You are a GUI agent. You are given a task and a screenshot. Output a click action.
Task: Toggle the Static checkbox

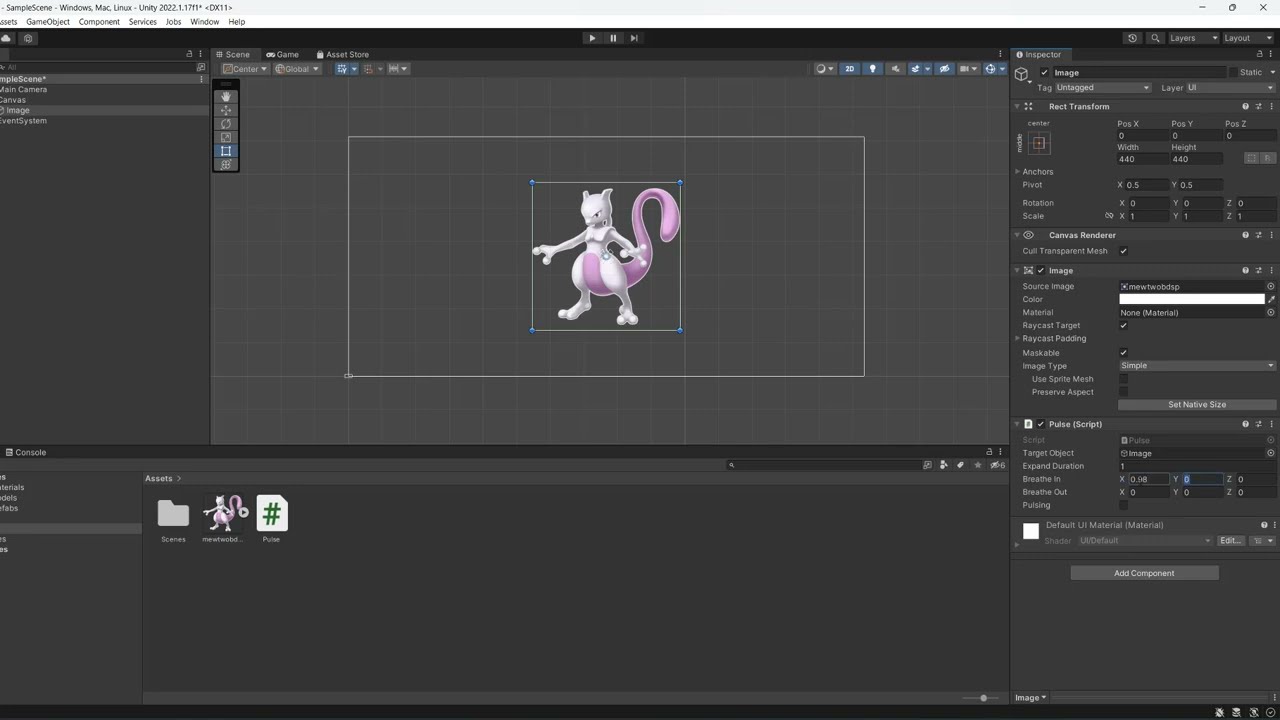pos(1234,72)
